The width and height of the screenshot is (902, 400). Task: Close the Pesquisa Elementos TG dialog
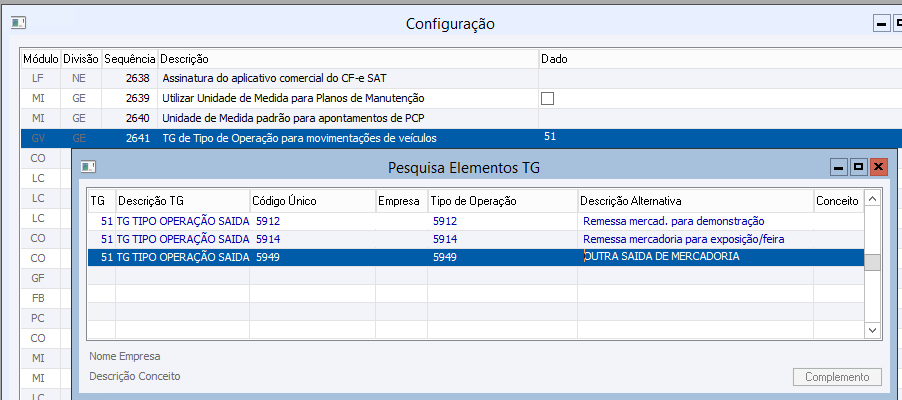[878, 167]
